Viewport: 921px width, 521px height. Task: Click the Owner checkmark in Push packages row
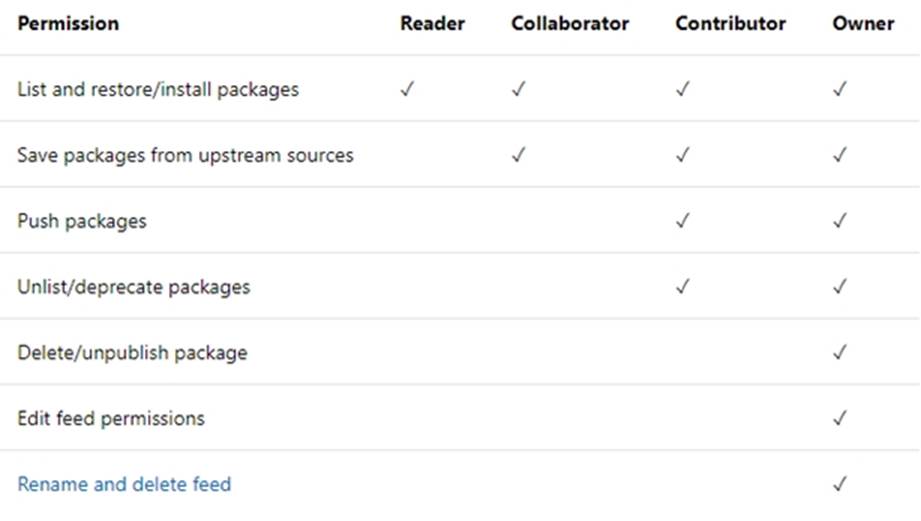839,221
